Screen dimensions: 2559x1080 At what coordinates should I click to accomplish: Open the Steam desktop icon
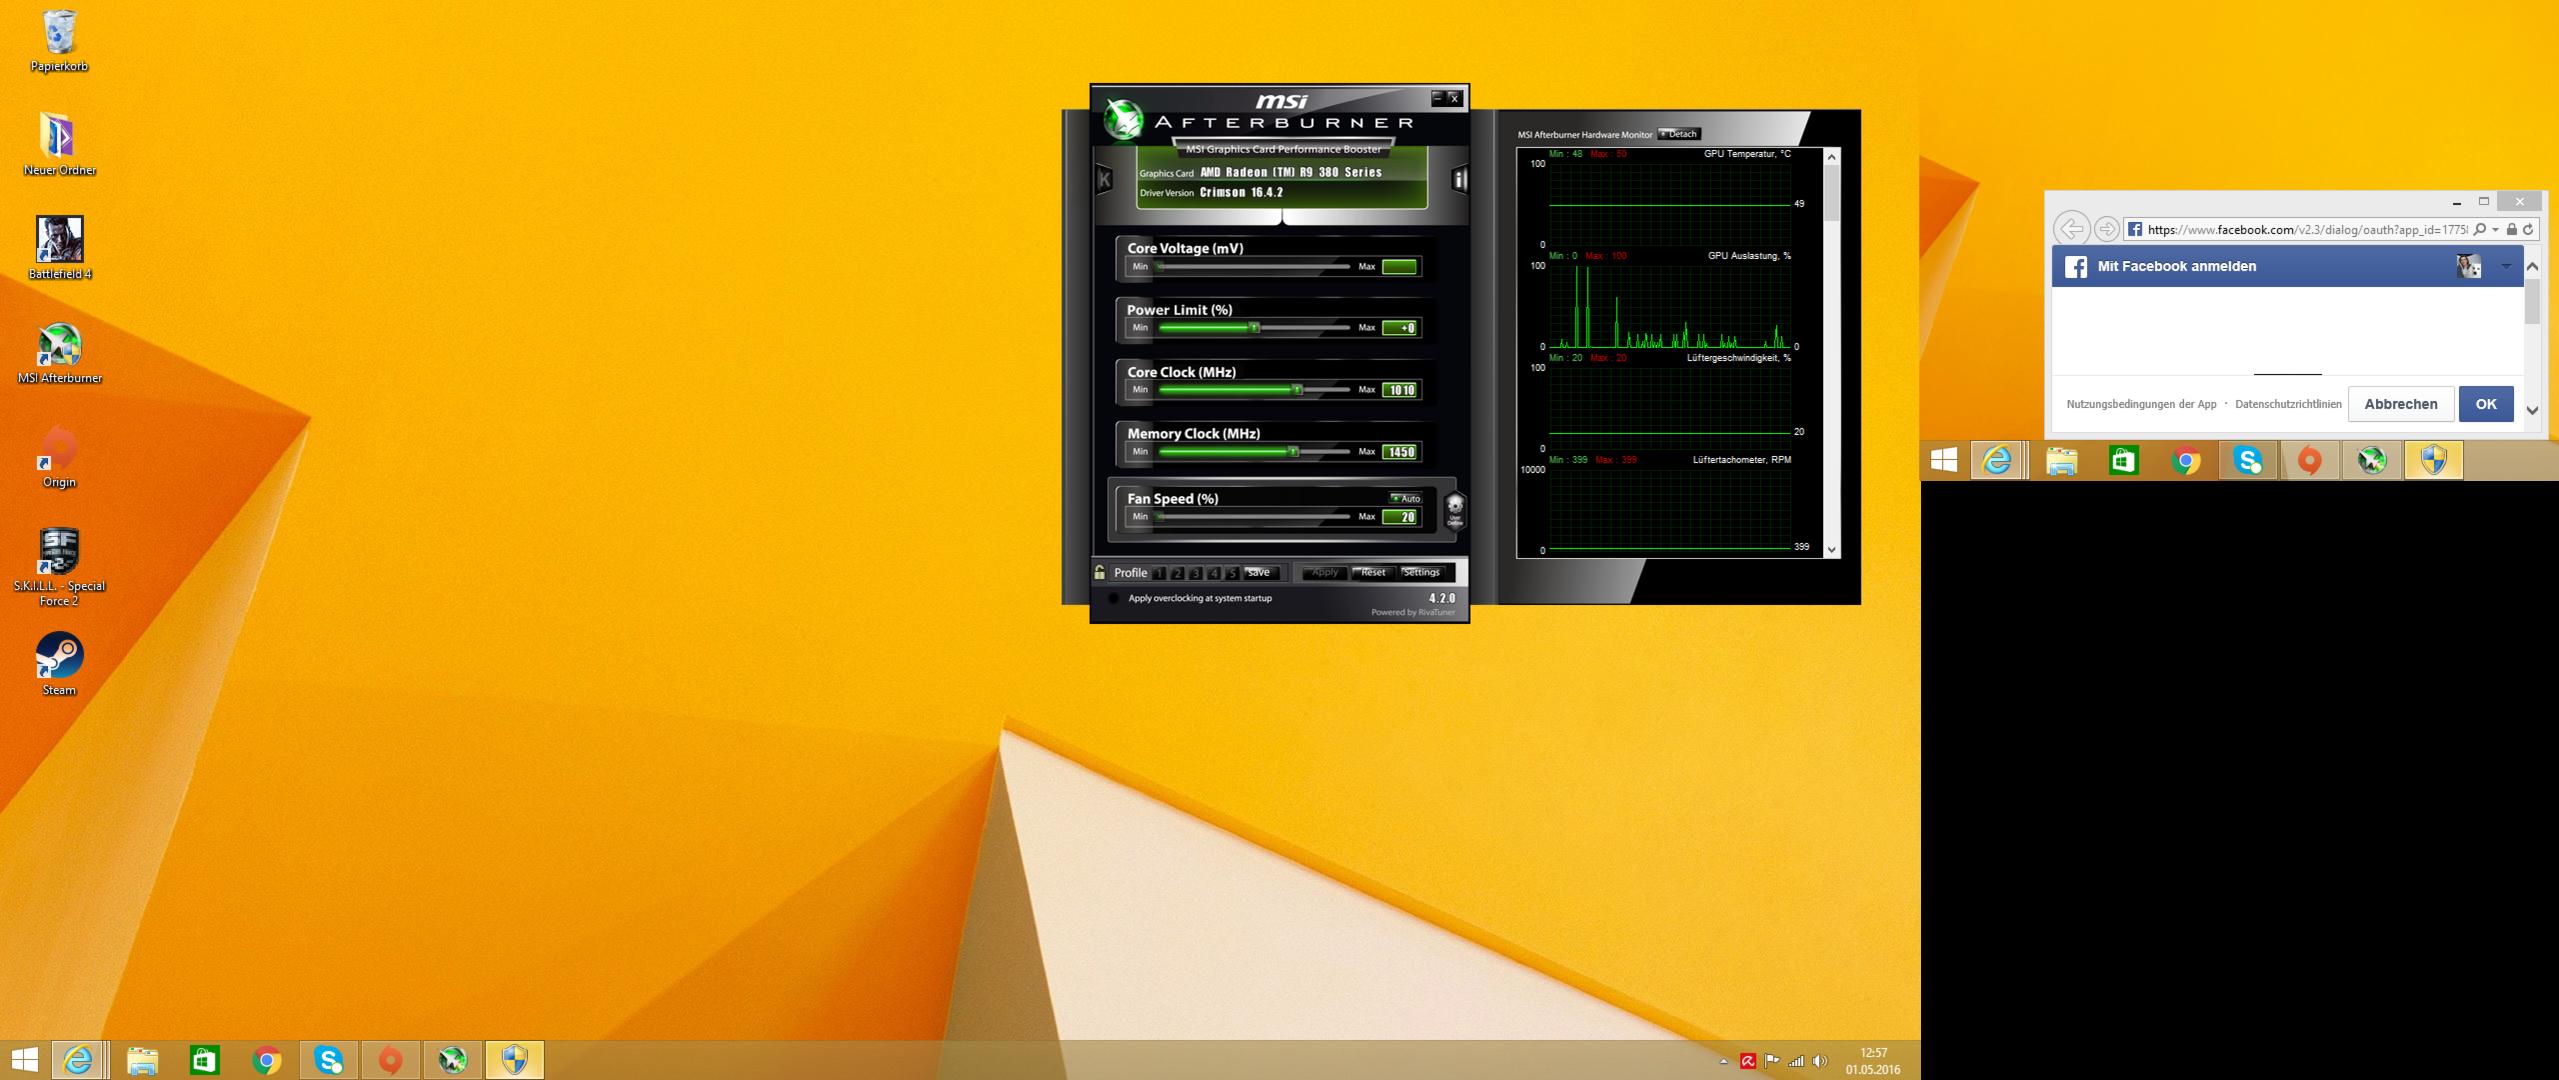[60, 656]
